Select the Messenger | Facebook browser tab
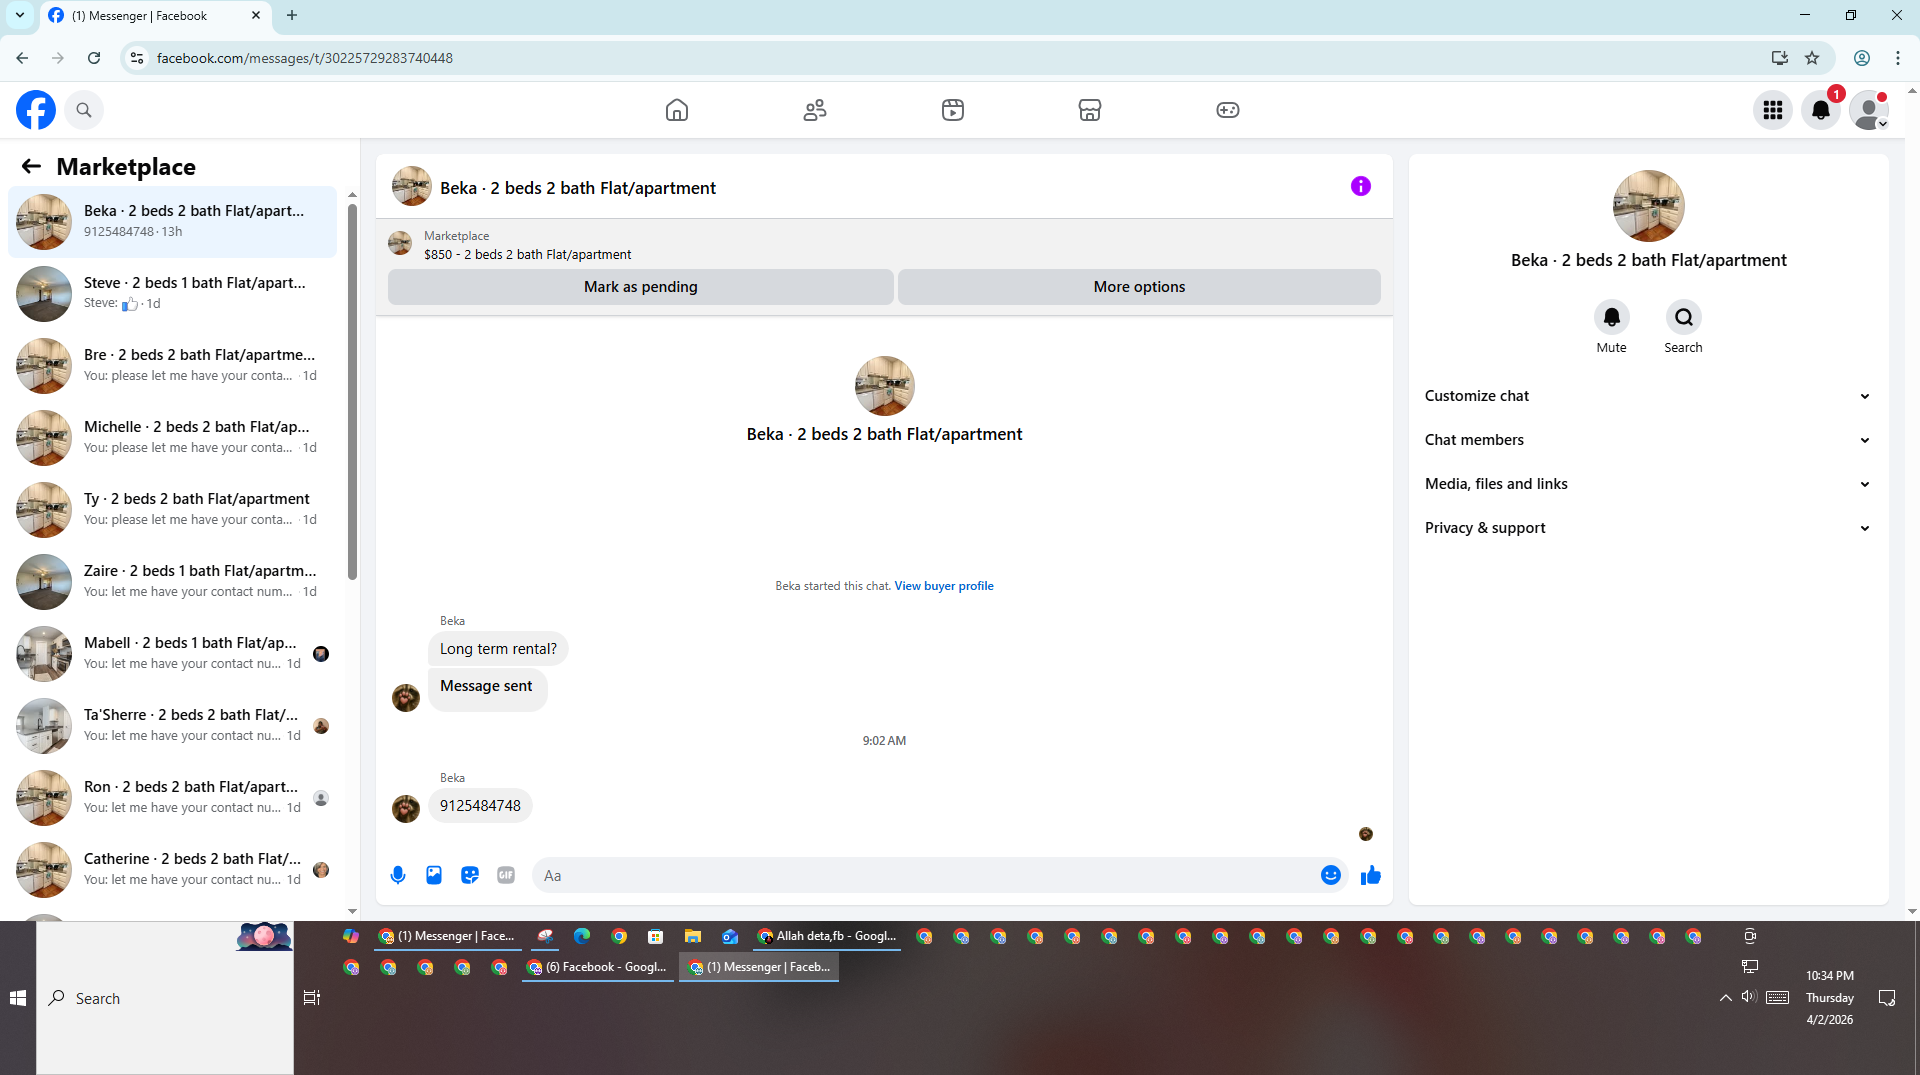The image size is (1920, 1075). (155, 16)
